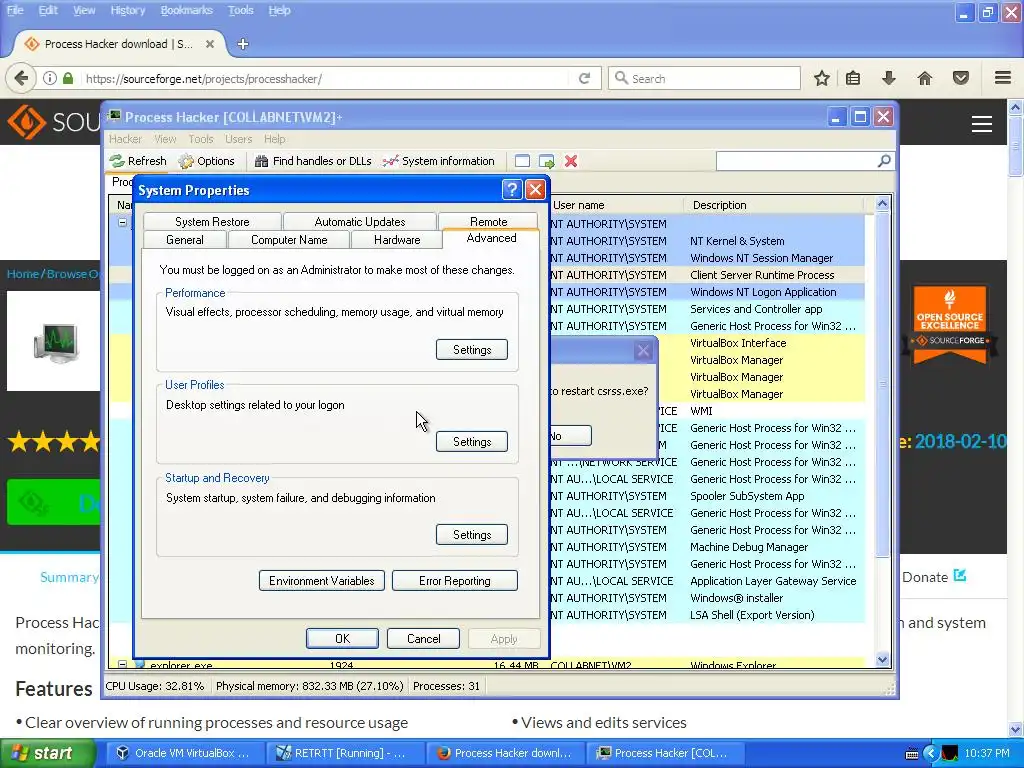Switch to the Remote tab
The height and width of the screenshot is (768, 1024).
(488, 221)
